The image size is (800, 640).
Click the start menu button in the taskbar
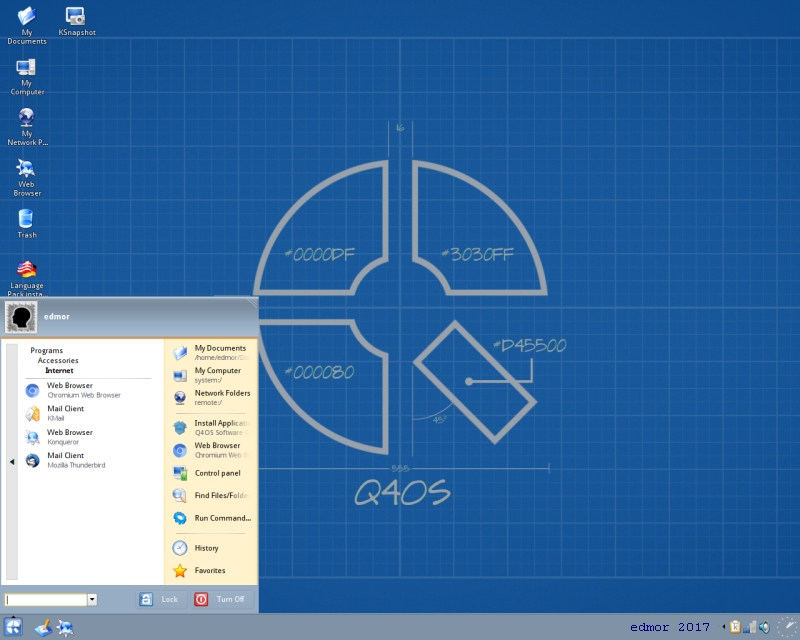coord(13,627)
